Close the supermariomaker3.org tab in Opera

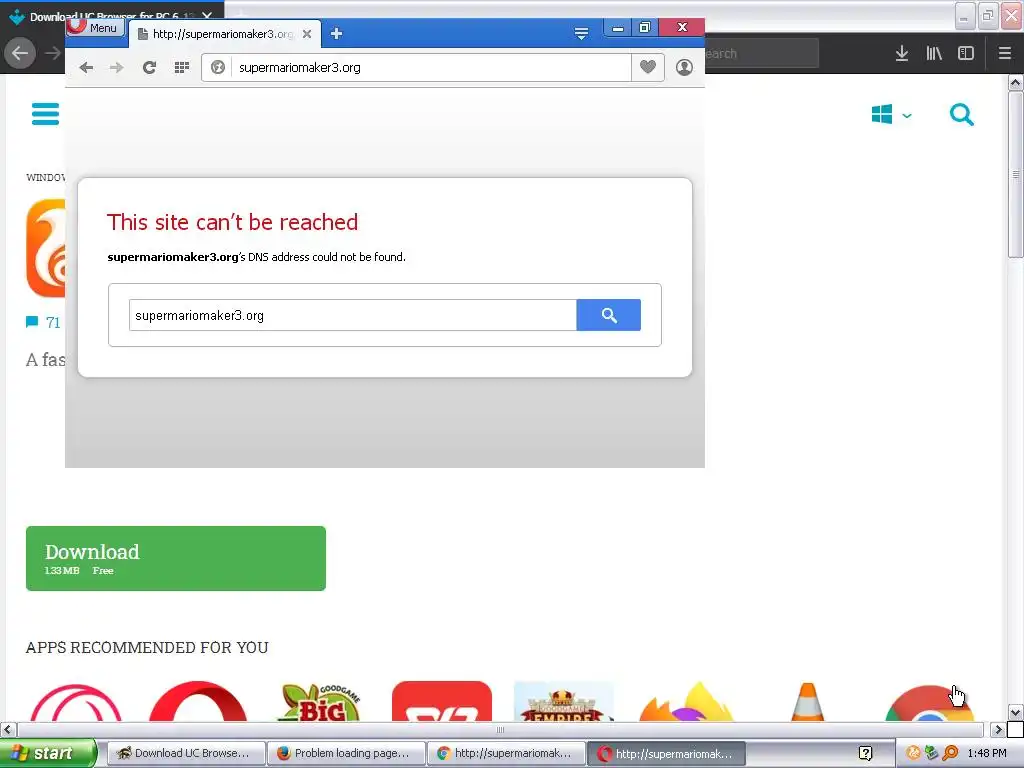coord(307,34)
